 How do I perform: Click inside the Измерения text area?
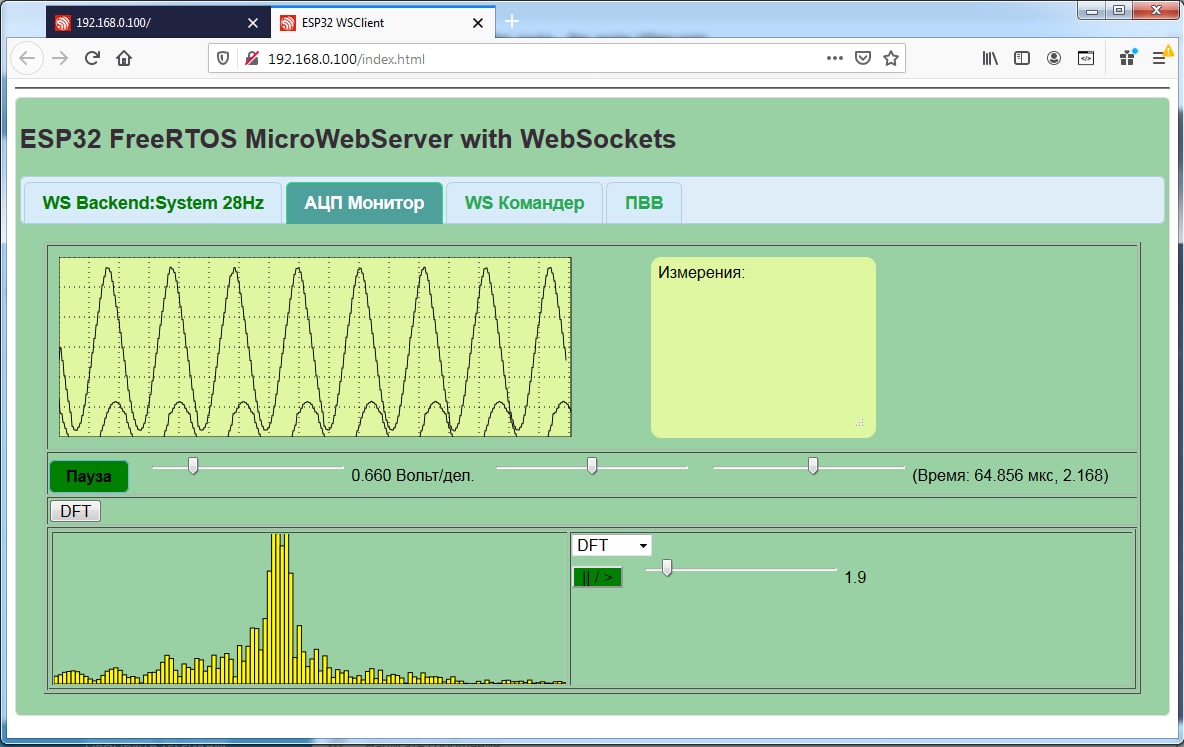[x=763, y=347]
